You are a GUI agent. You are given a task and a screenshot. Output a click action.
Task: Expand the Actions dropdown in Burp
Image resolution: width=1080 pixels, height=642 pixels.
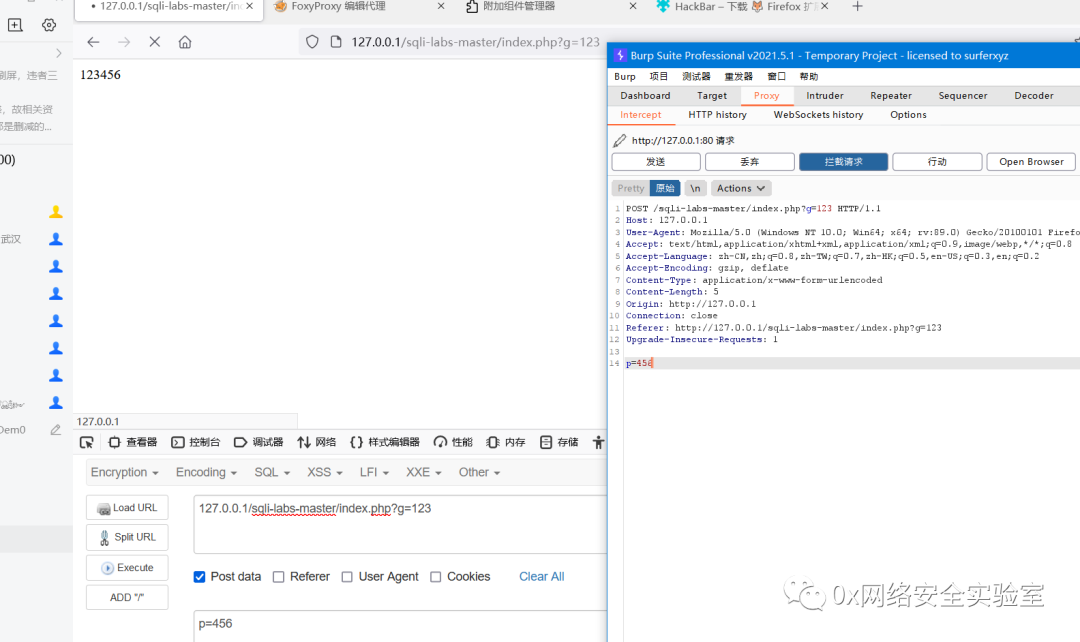741,188
